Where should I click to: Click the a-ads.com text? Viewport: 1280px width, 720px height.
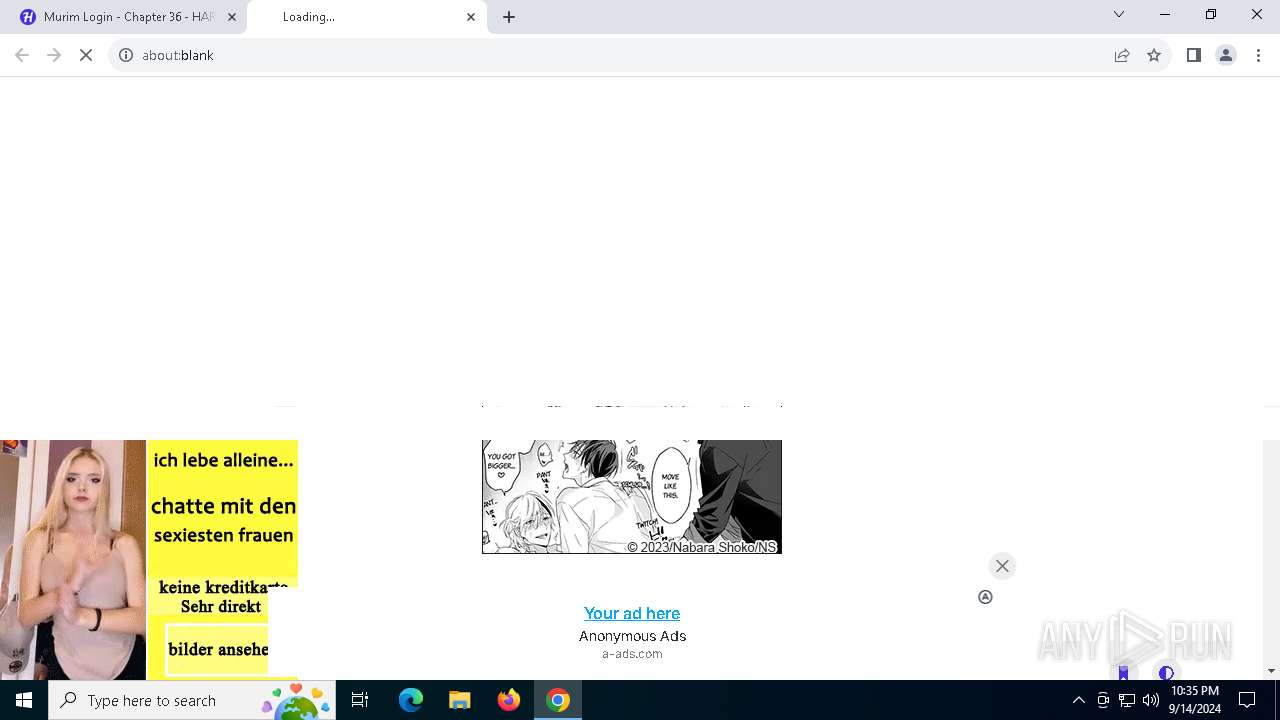pyautogui.click(x=632, y=654)
